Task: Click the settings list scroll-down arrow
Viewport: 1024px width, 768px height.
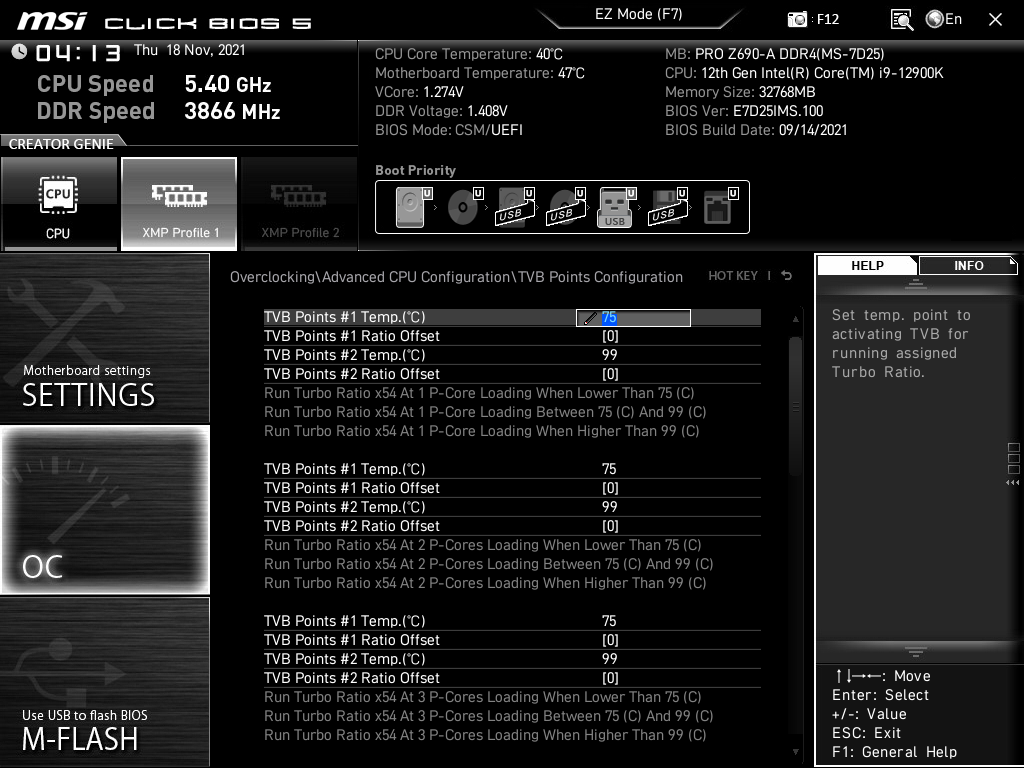Action: pos(795,752)
